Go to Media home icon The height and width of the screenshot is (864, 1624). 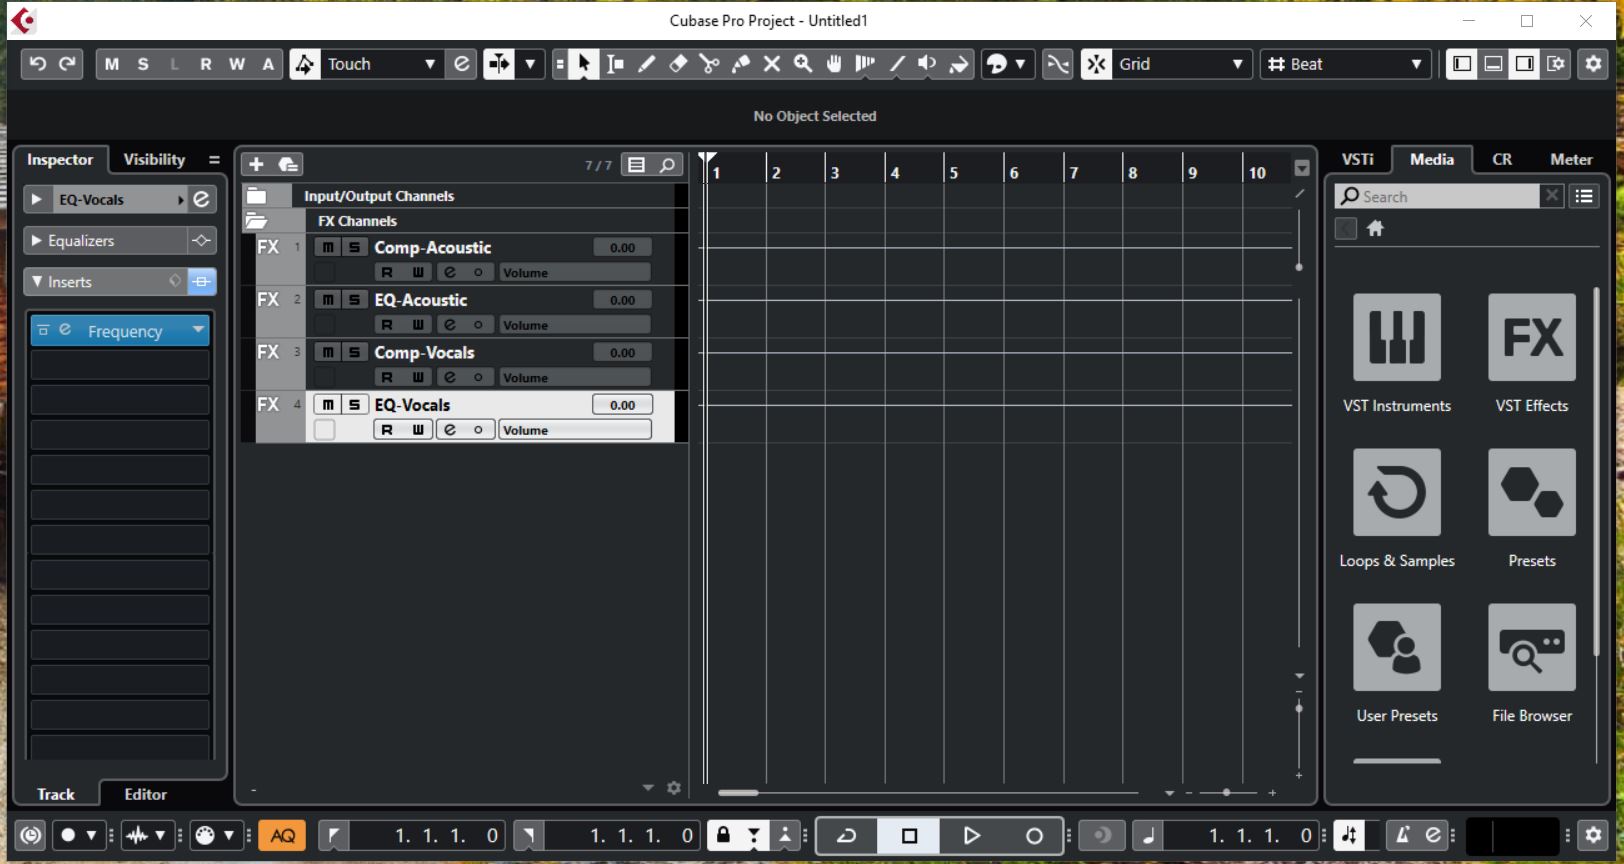coord(1375,229)
